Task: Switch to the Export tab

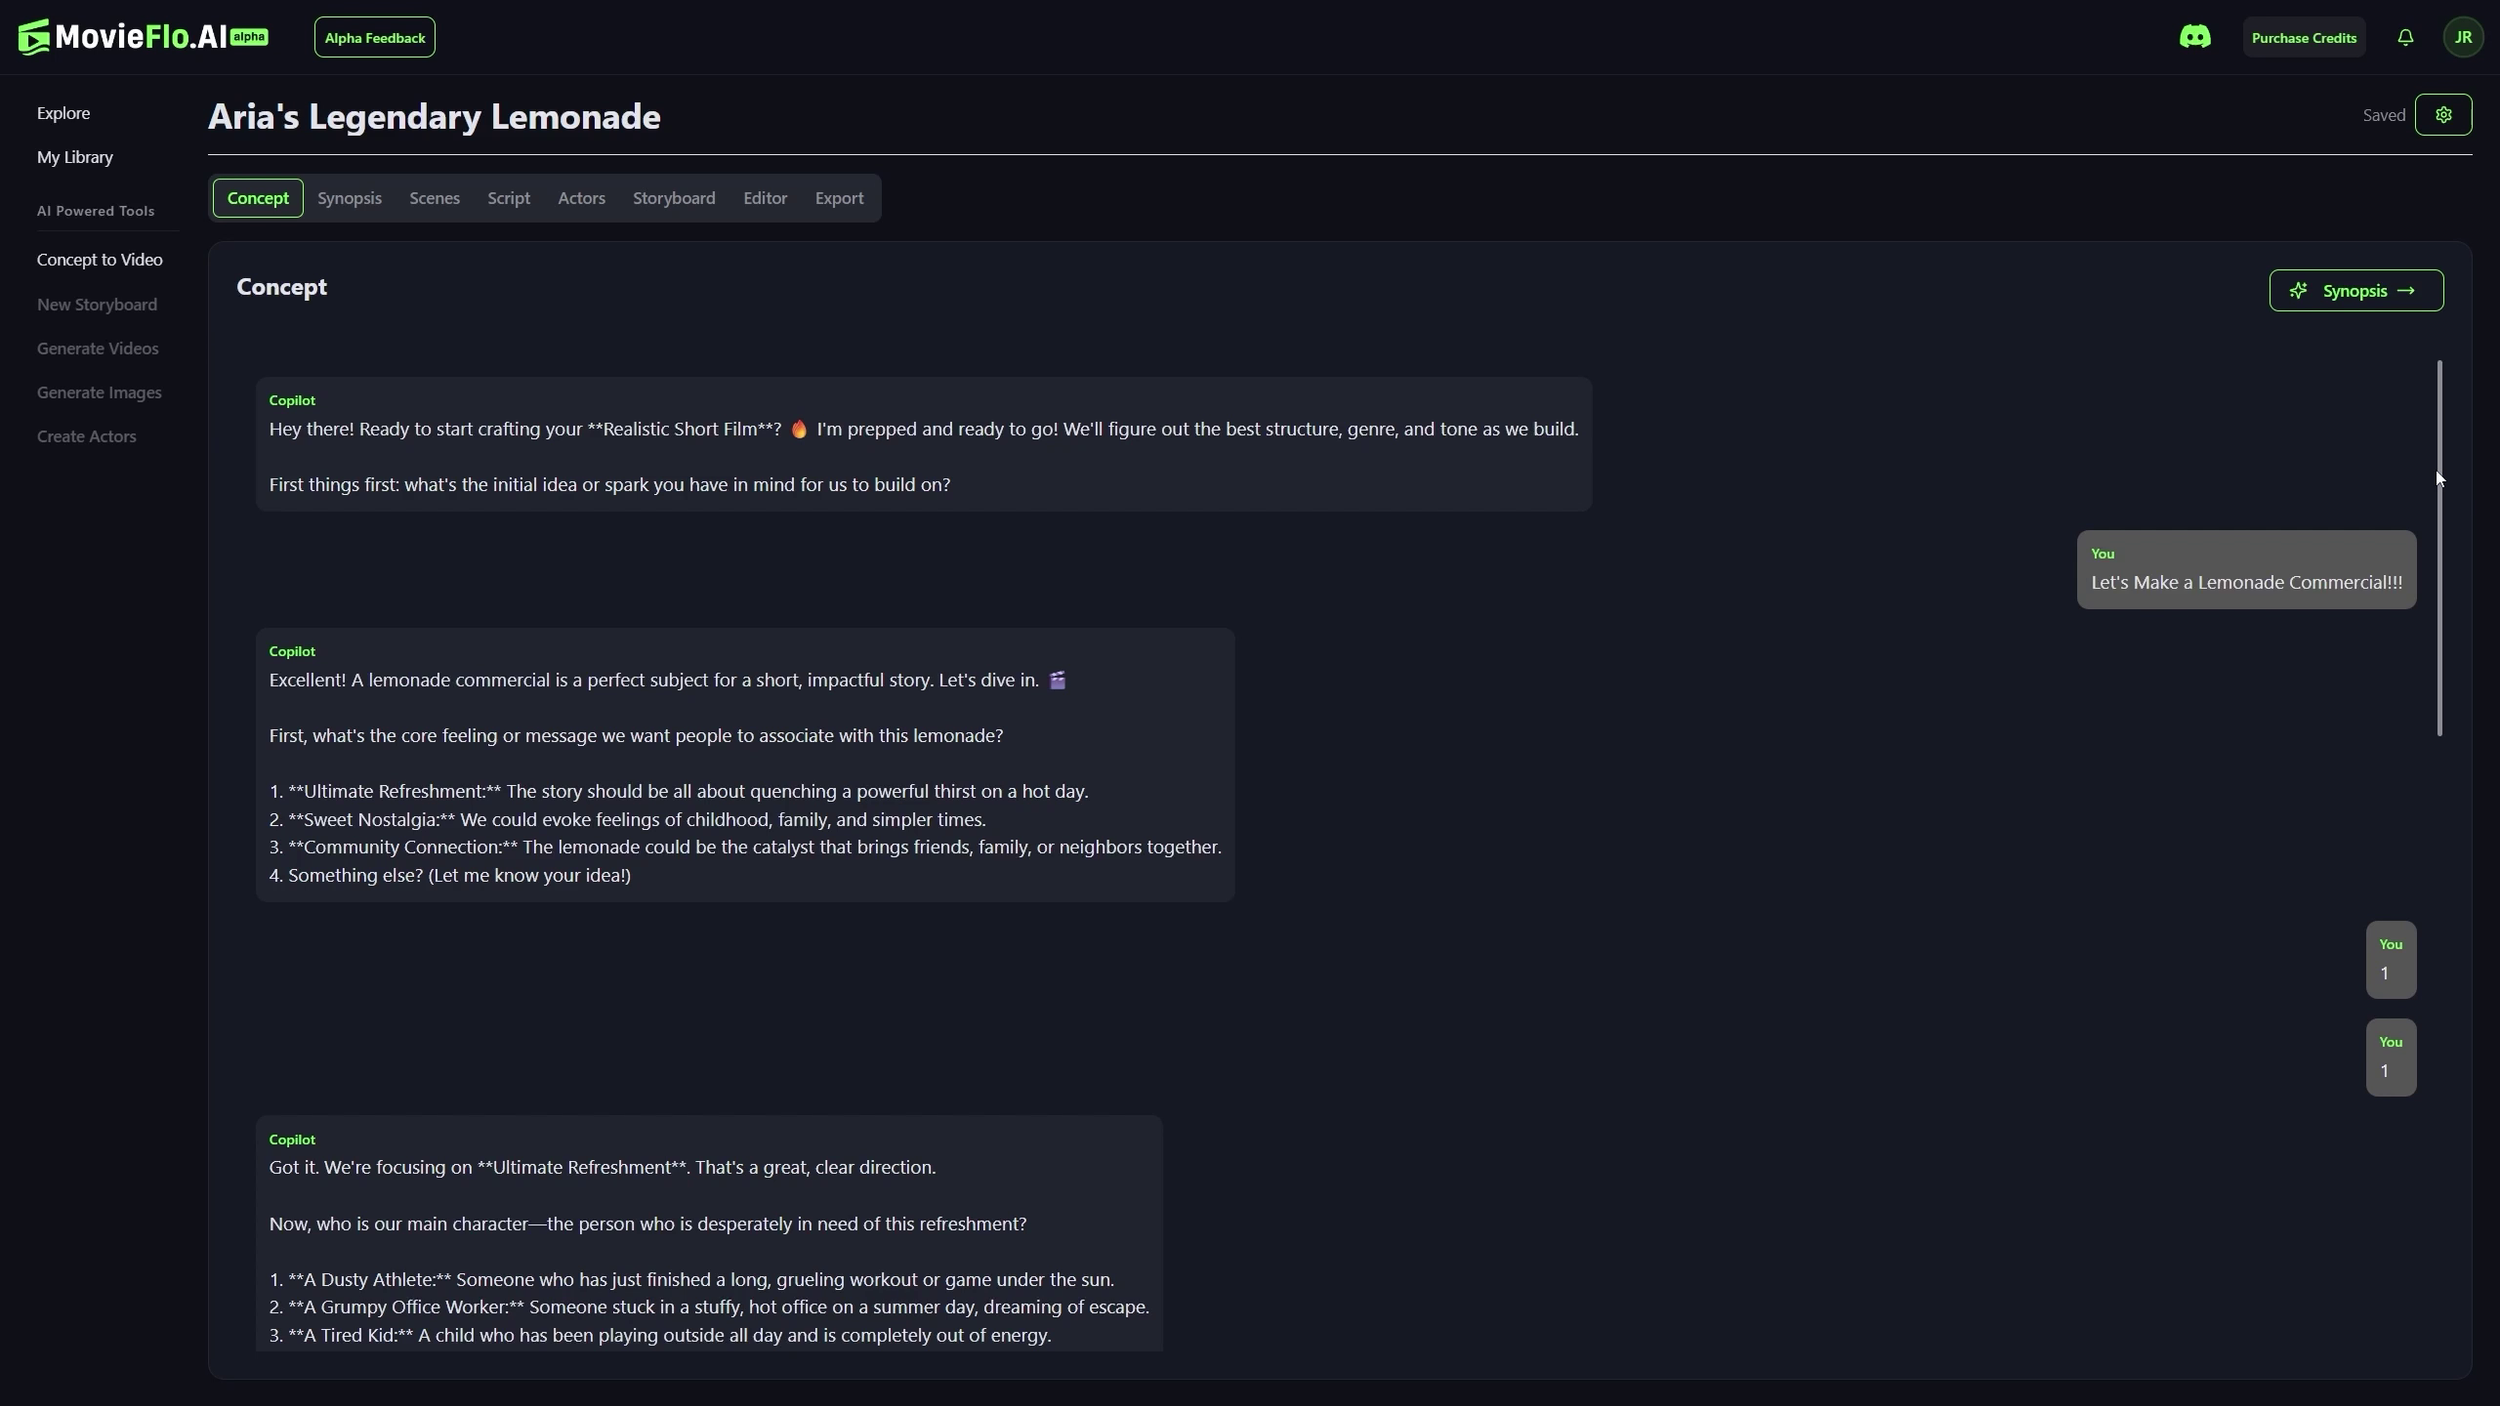Action: pyautogui.click(x=838, y=198)
